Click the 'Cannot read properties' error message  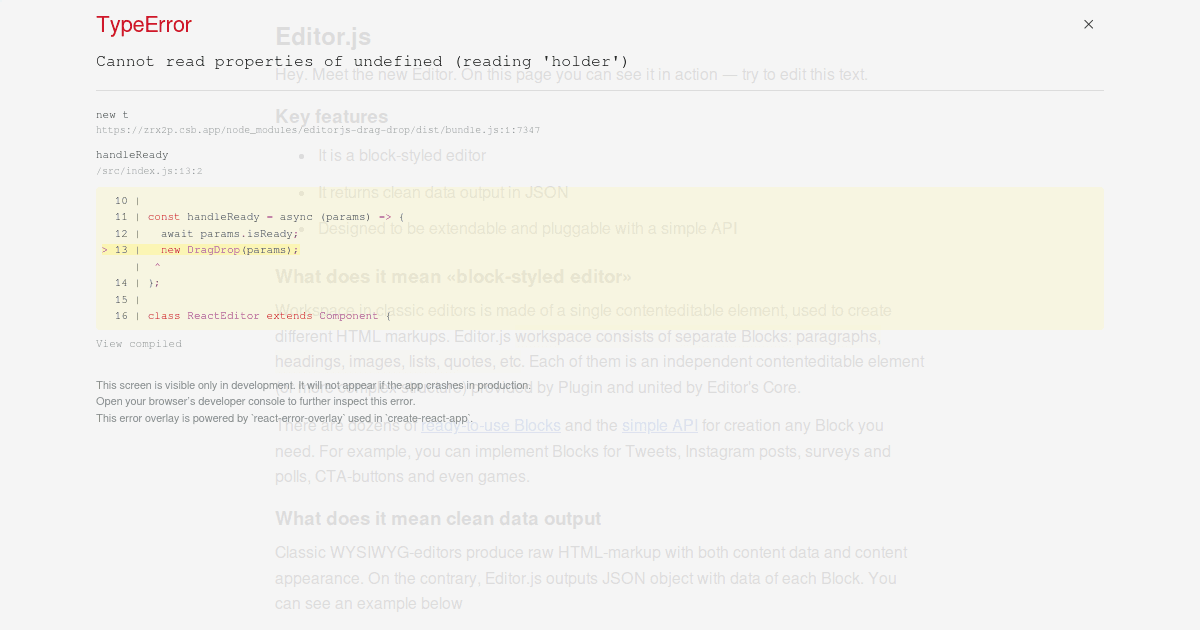pos(360,61)
